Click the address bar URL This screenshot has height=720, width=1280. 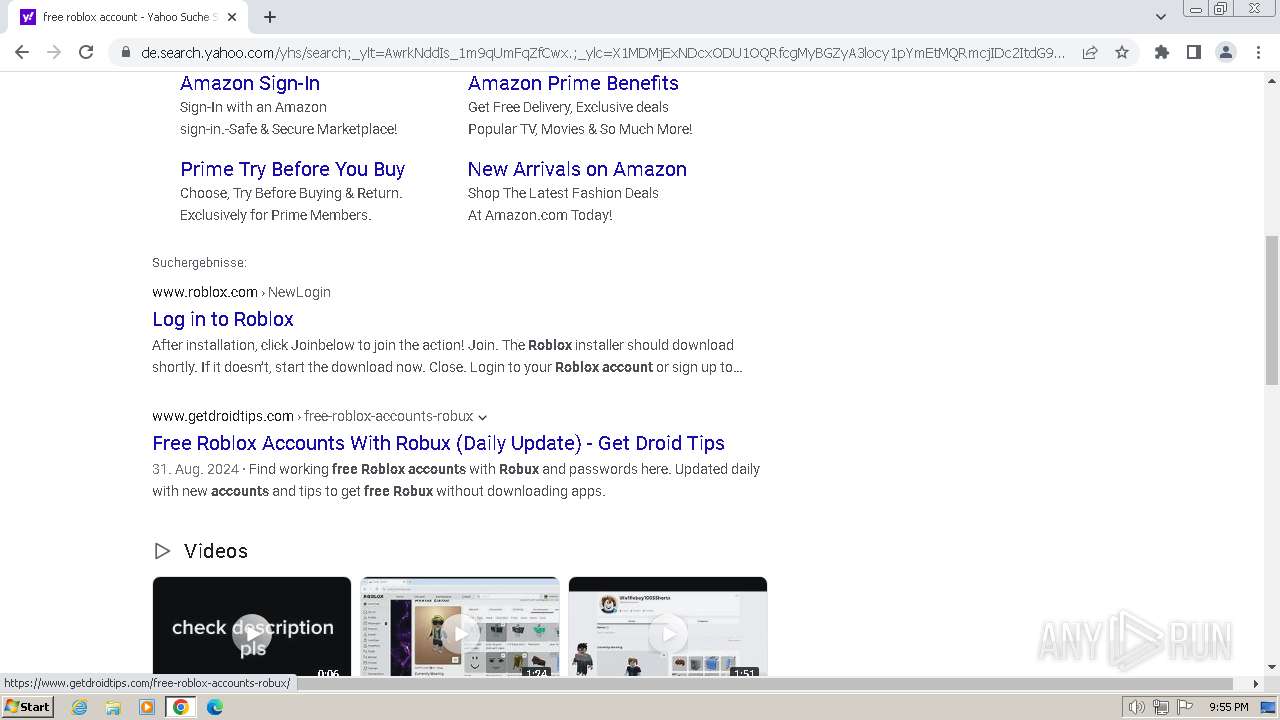pyautogui.click(x=603, y=53)
